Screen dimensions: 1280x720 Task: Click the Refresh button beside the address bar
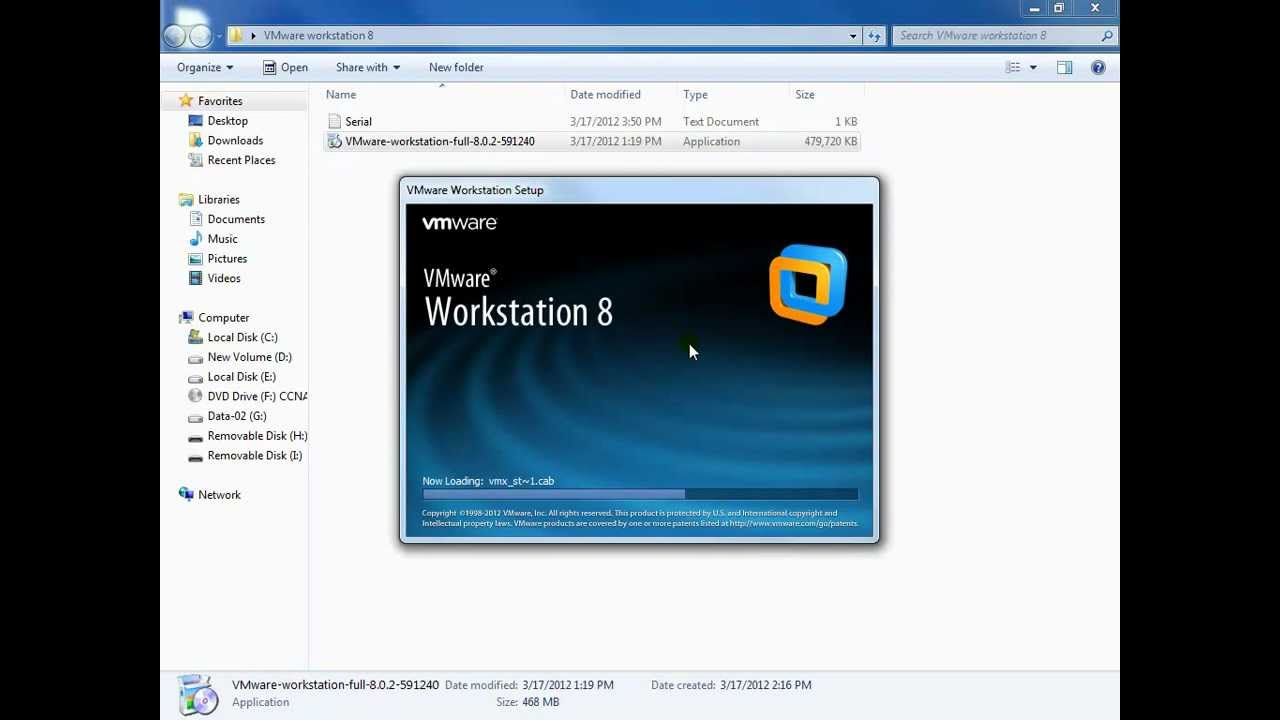click(875, 35)
